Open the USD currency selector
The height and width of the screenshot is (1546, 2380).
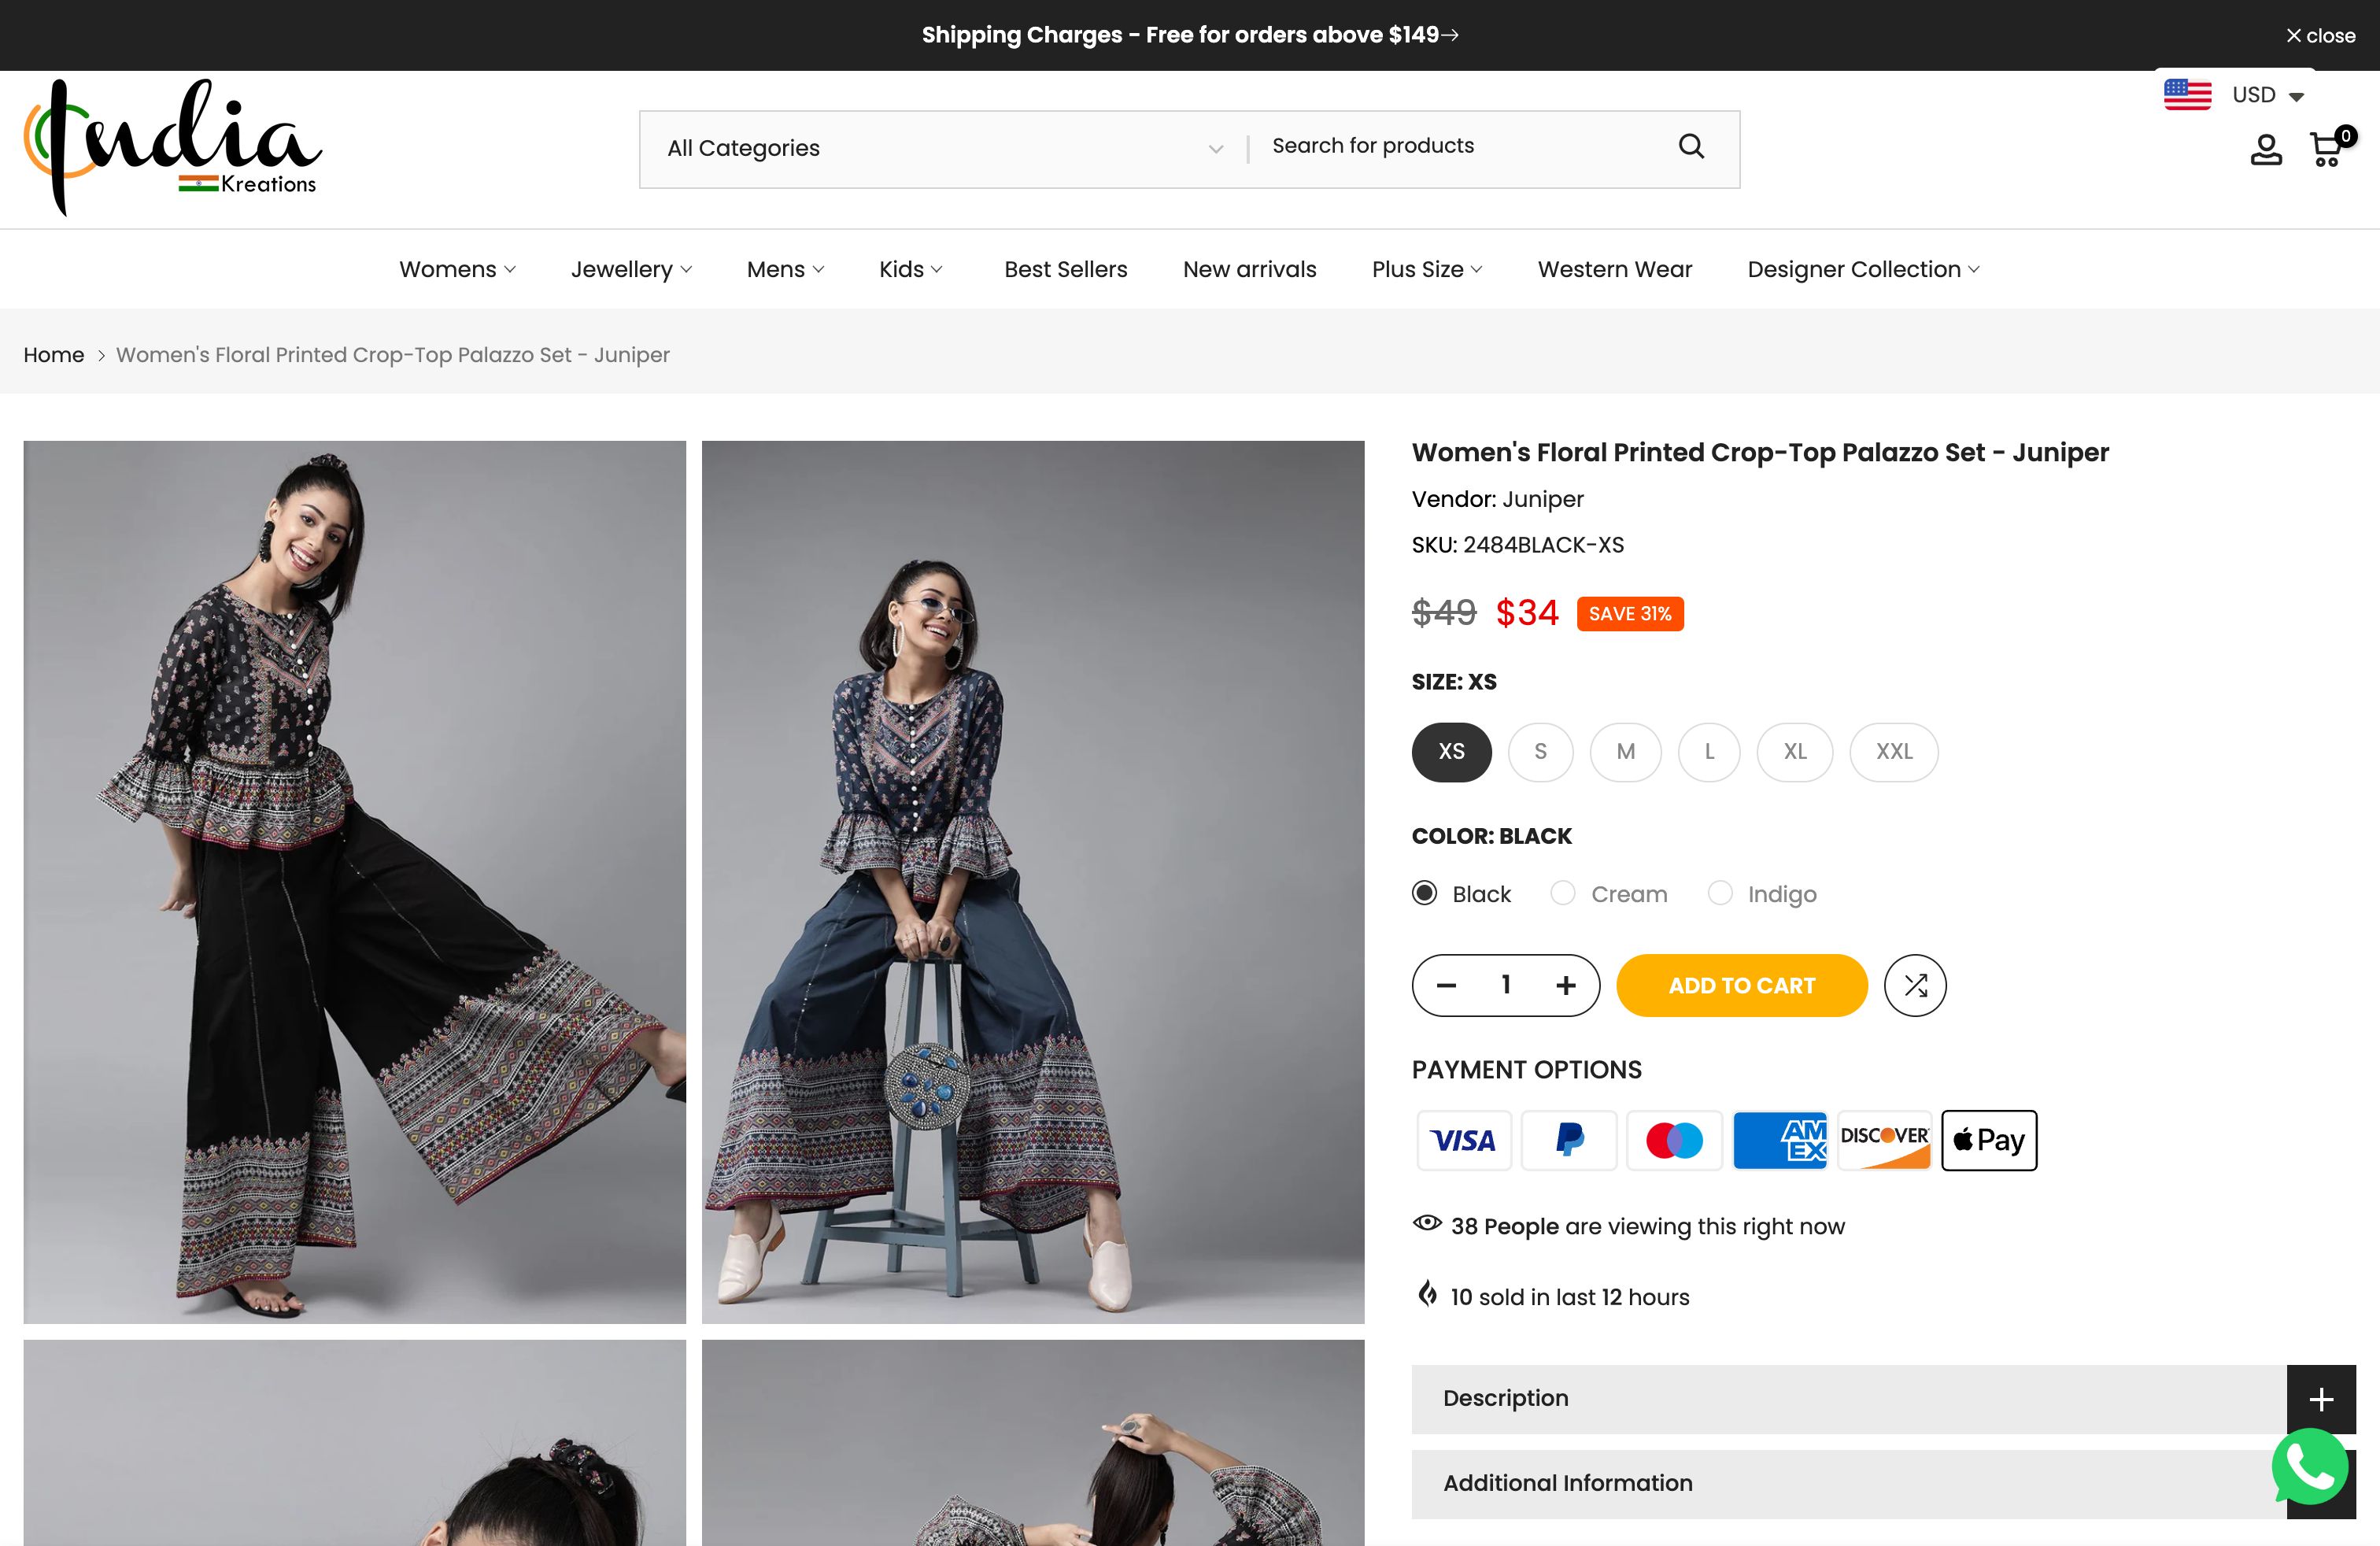tap(2266, 95)
